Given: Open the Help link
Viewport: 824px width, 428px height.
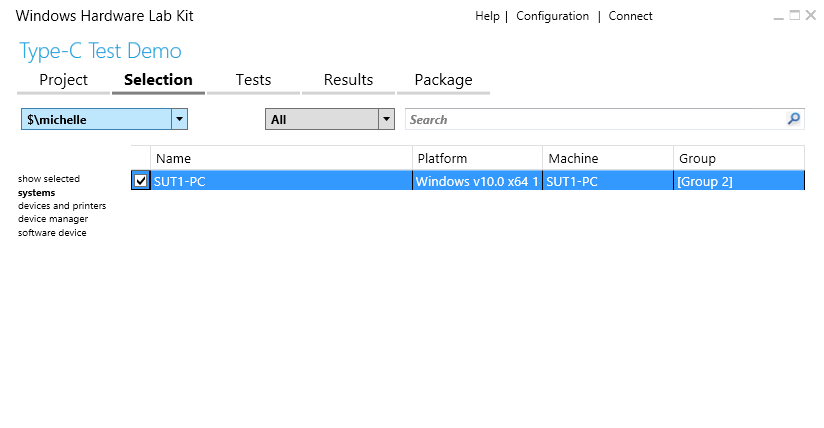Looking at the screenshot, I should pos(487,16).
